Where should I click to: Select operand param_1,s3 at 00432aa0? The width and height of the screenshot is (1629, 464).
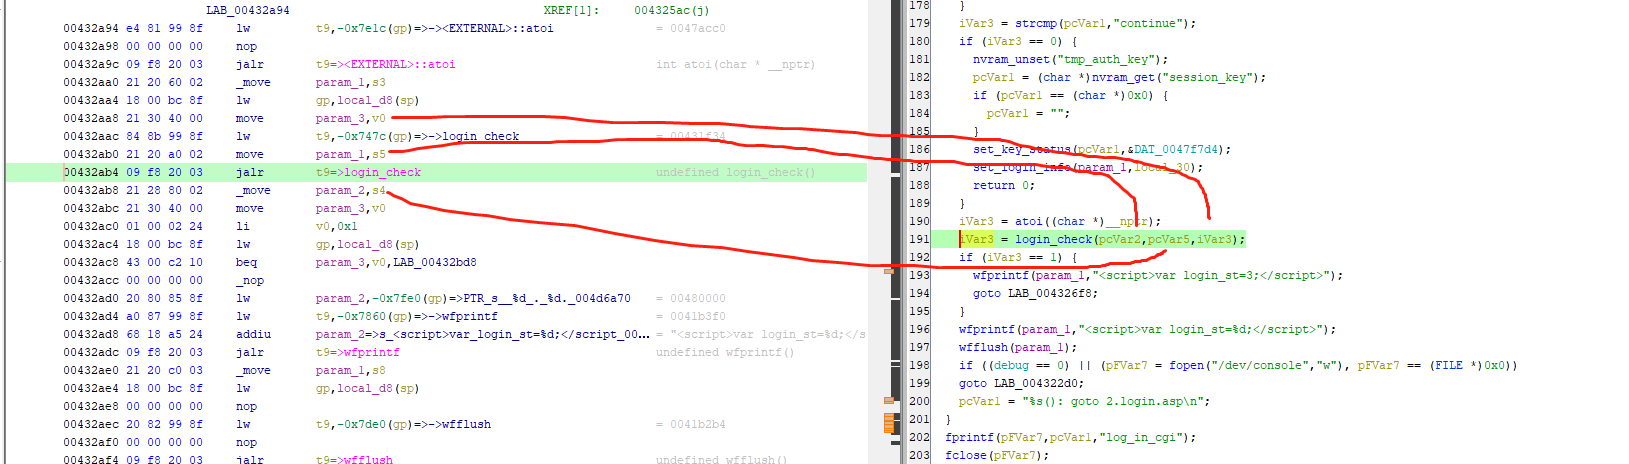point(351,82)
